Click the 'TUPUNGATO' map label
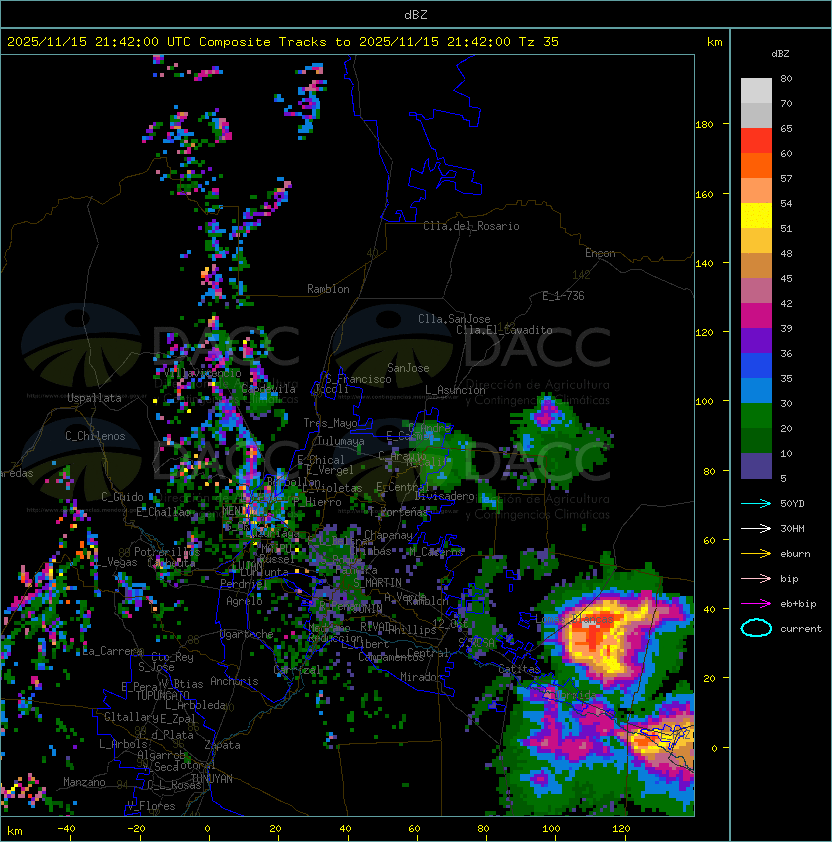The image size is (832, 842). [162, 695]
